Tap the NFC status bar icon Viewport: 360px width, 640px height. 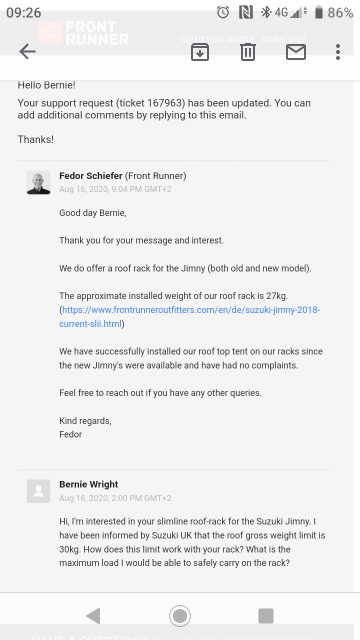coord(246,12)
